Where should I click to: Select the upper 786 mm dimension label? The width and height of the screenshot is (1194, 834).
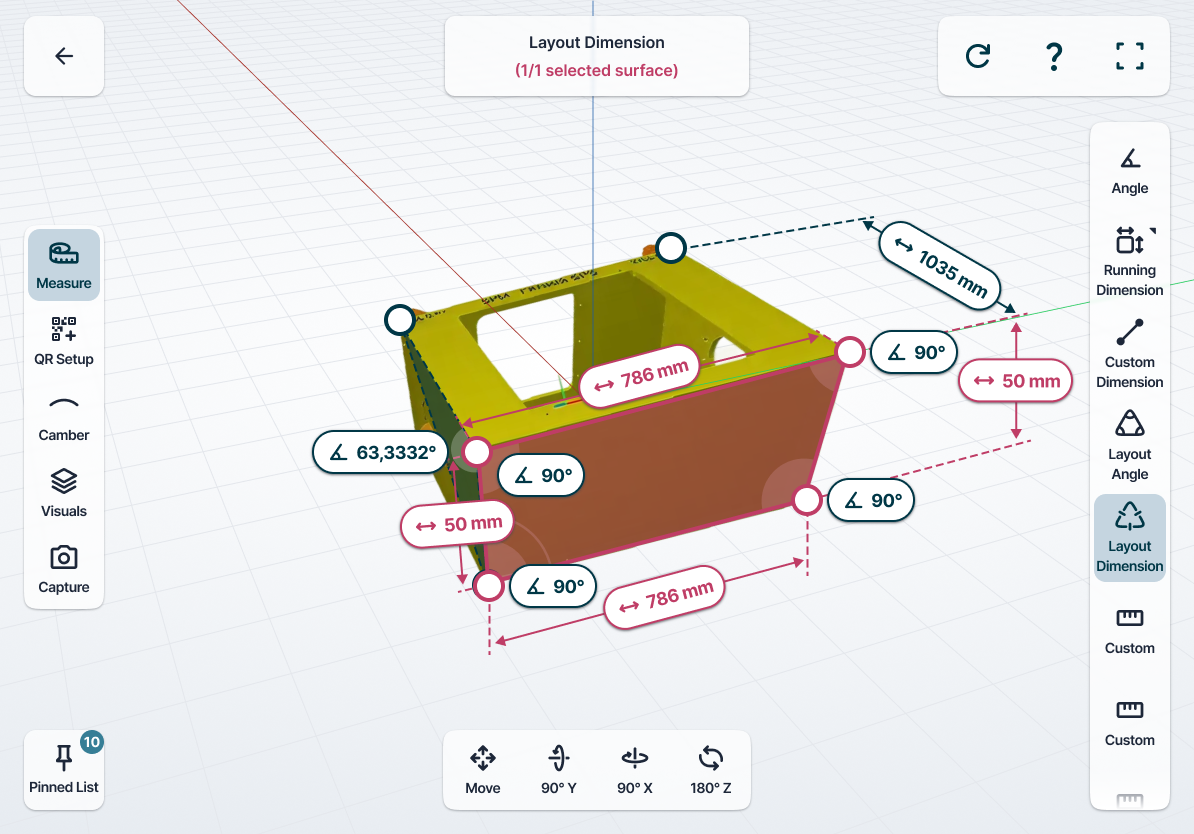(x=640, y=378)
